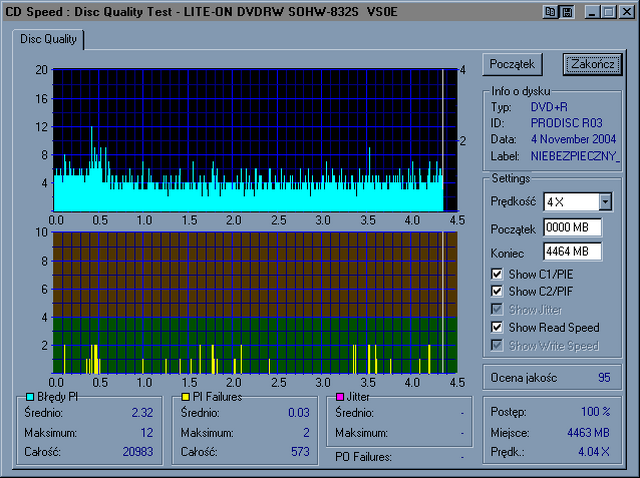
Task: Click the Postęp value 100 %
Action: (596, 411)
